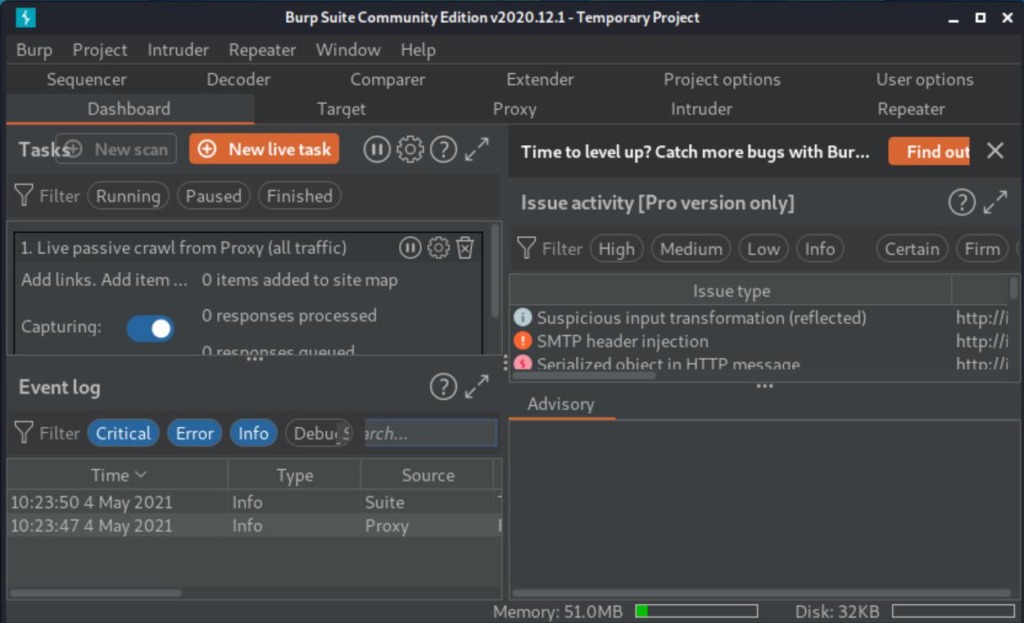Open settings for Live passive crawl task
The height and width of the screenshot is (623, 1024).
click(438, 248)
